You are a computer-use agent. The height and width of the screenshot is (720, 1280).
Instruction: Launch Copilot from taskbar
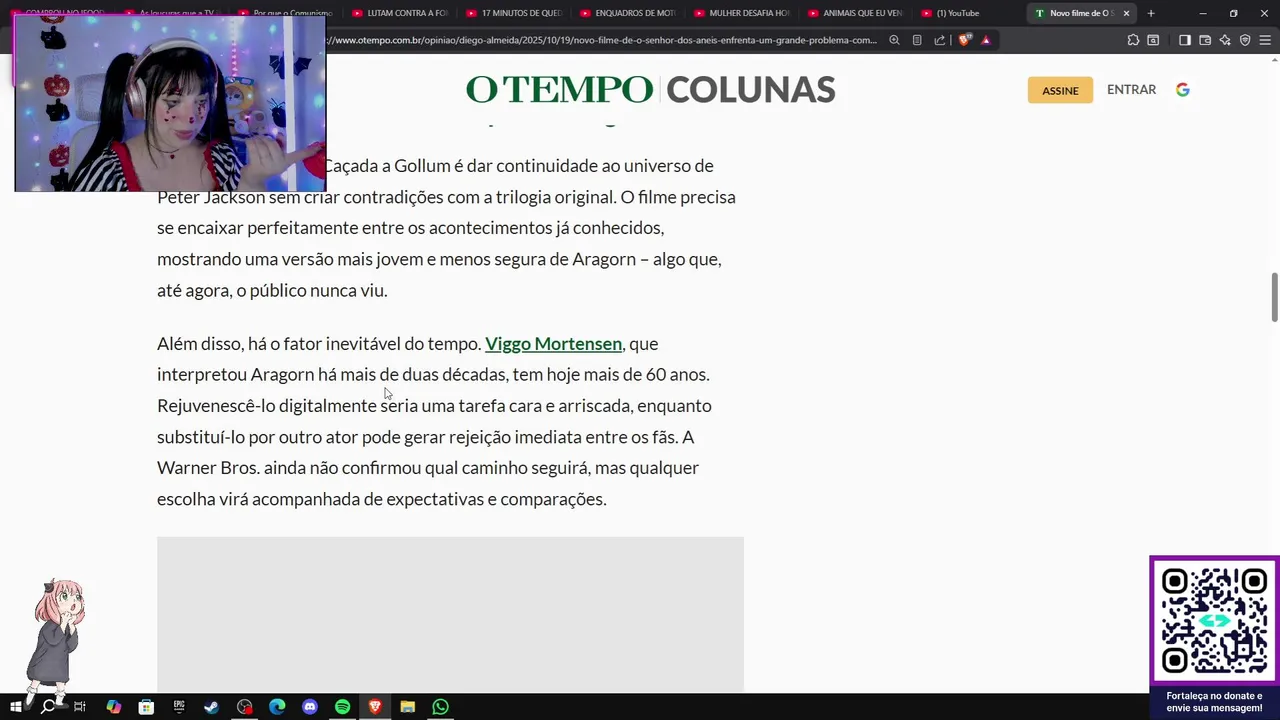click(113, 706)
